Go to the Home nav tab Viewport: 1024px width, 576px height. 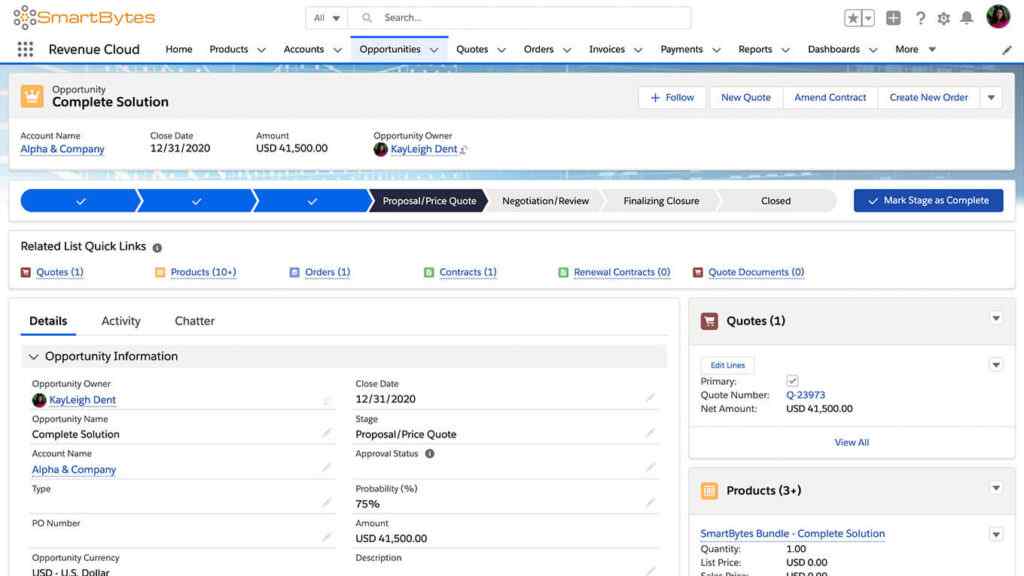(x=178, y=50)
